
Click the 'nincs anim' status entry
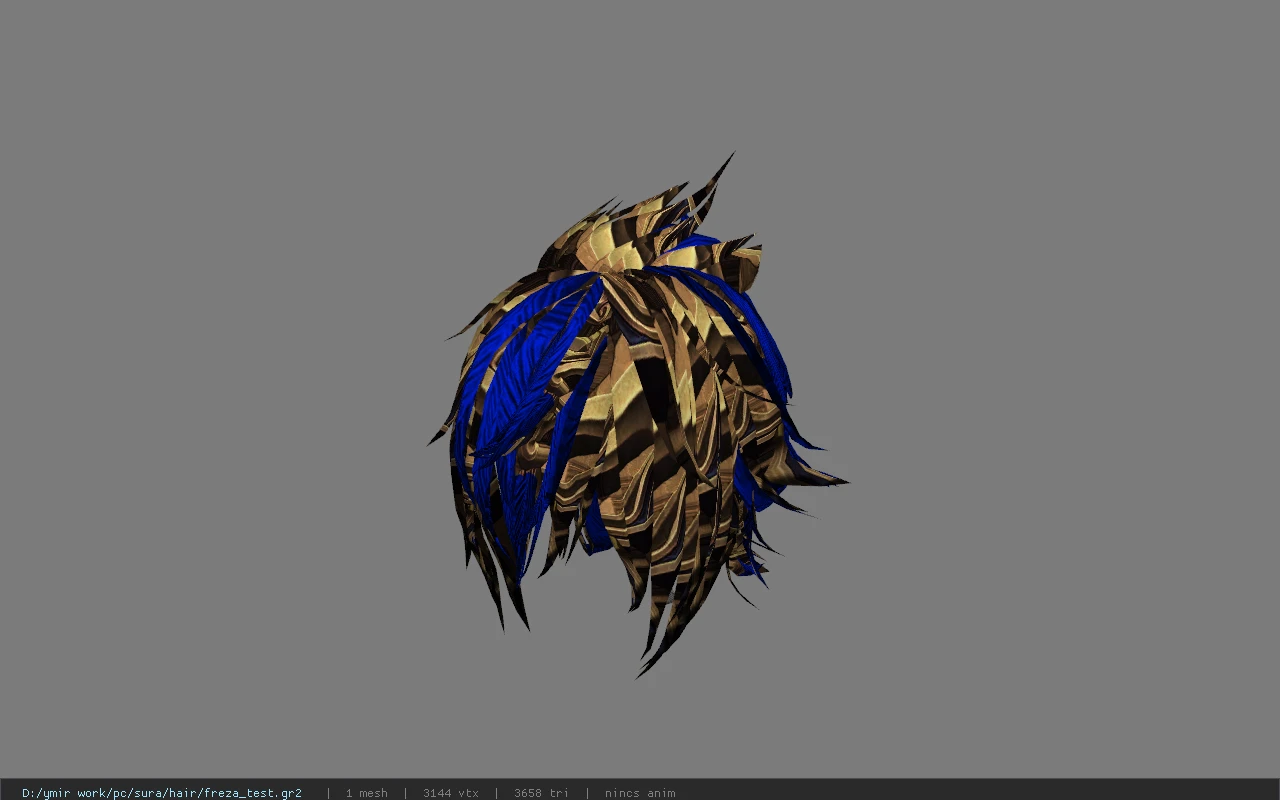pos(639,793)
